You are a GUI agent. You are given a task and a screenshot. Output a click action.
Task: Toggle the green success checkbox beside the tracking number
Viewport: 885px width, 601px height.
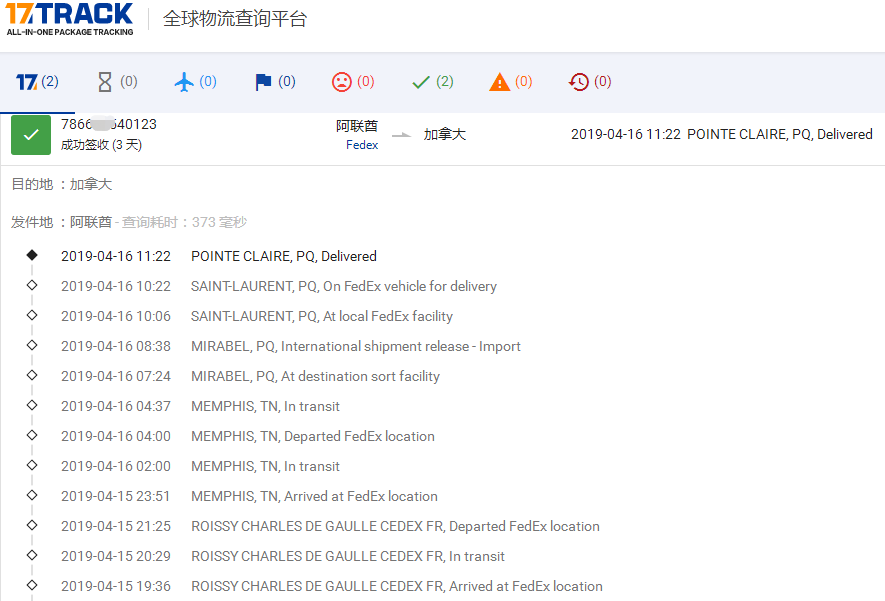[30, 134]
